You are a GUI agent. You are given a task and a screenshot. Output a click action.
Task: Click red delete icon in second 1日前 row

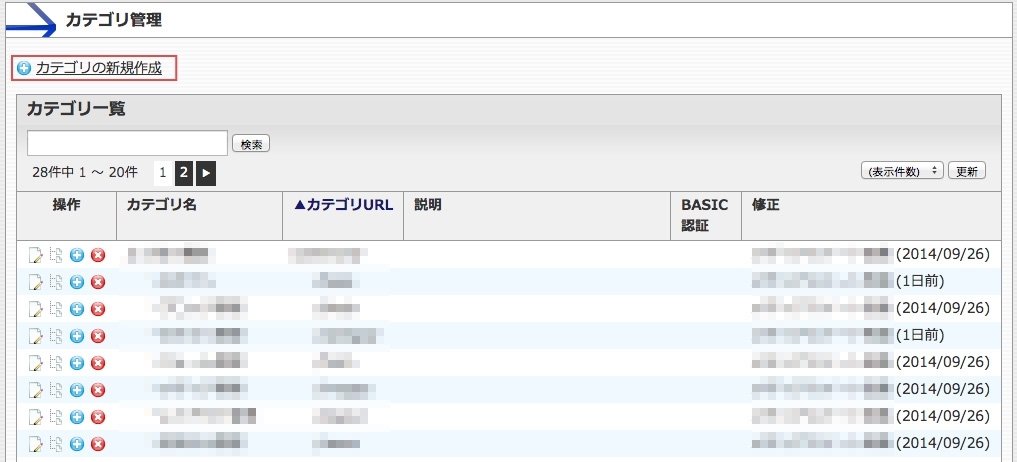point(98,336)
